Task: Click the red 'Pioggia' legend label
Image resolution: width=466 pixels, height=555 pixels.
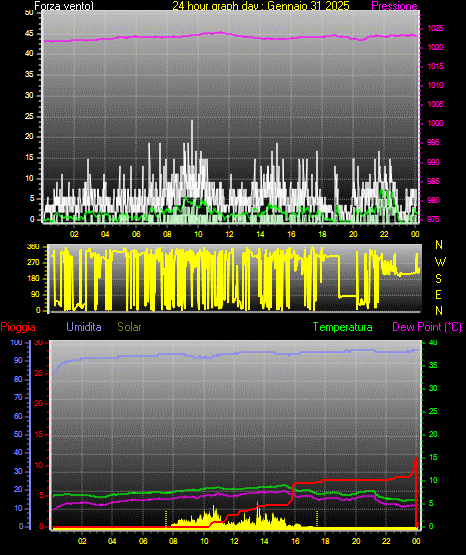Action: pyautogui.click(x=18, y=327)
